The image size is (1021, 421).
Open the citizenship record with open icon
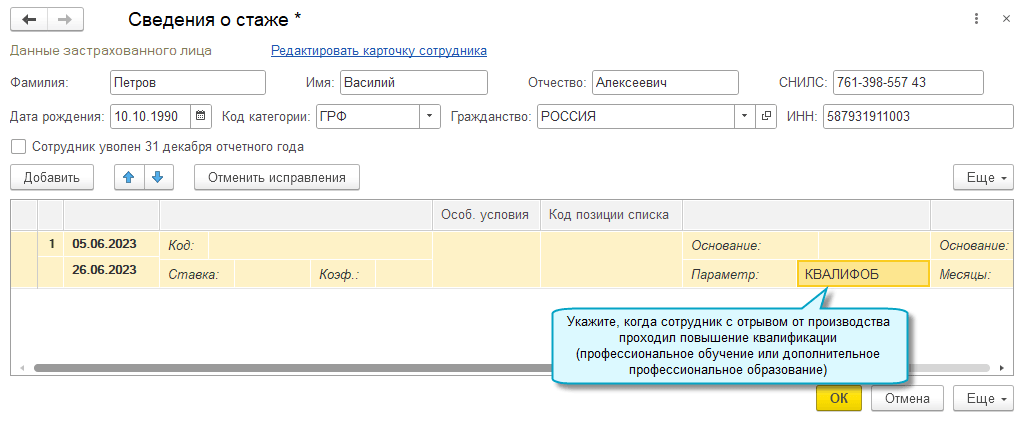point(767,116)
